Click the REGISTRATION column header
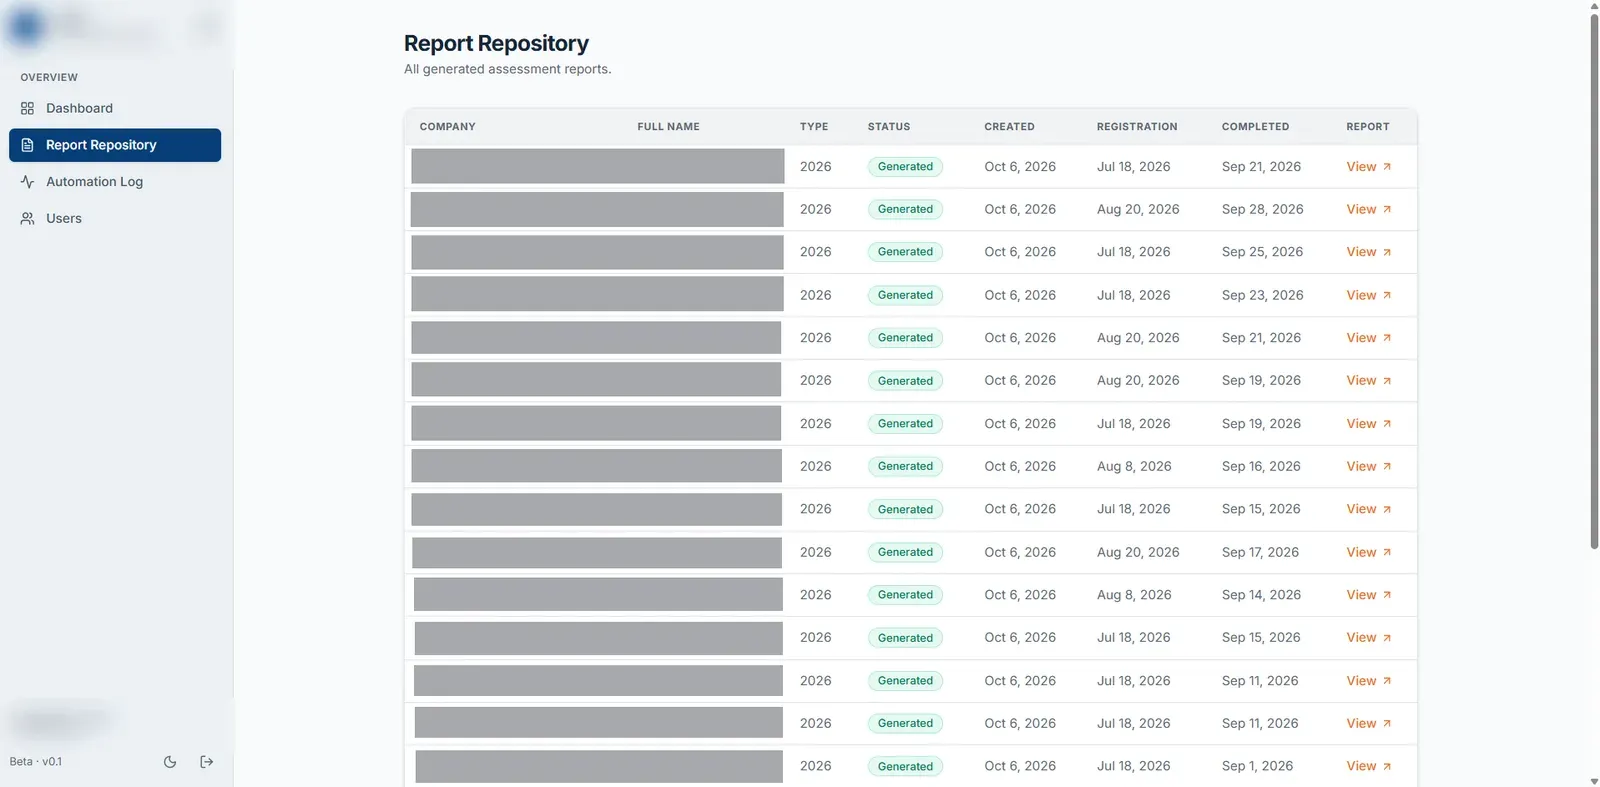The width and height of the screenshot is (1600, 787). pyautogui.click(x=1137, y=127)
